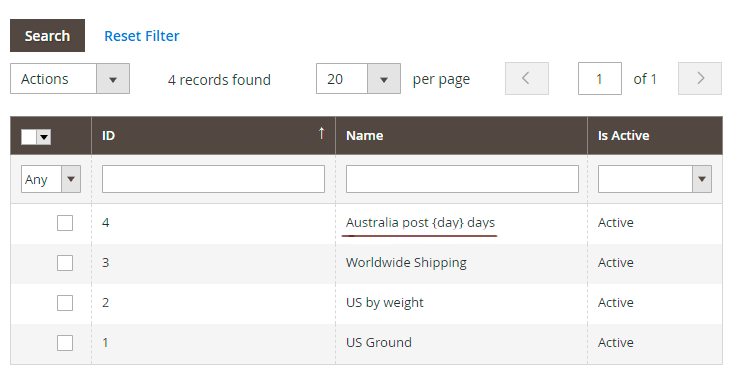Viewport: 734px width, 386px height.
Task: Click the Search button
Action: pos(47,36)
